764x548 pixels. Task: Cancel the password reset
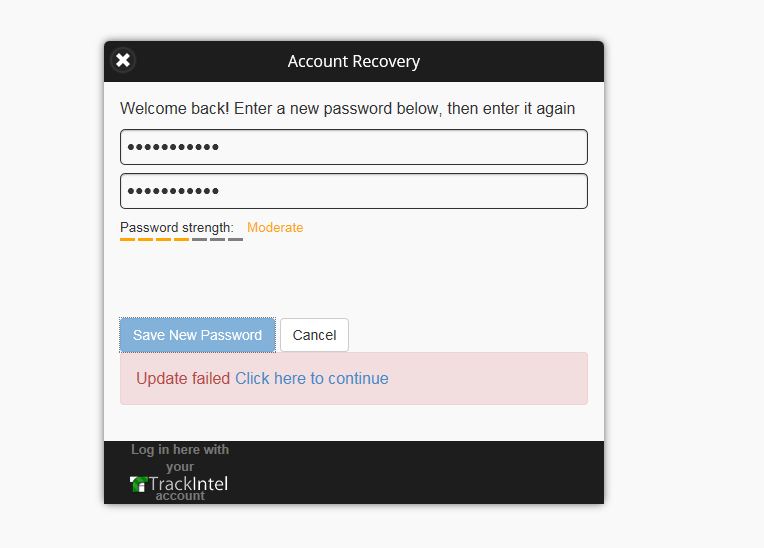314,335
